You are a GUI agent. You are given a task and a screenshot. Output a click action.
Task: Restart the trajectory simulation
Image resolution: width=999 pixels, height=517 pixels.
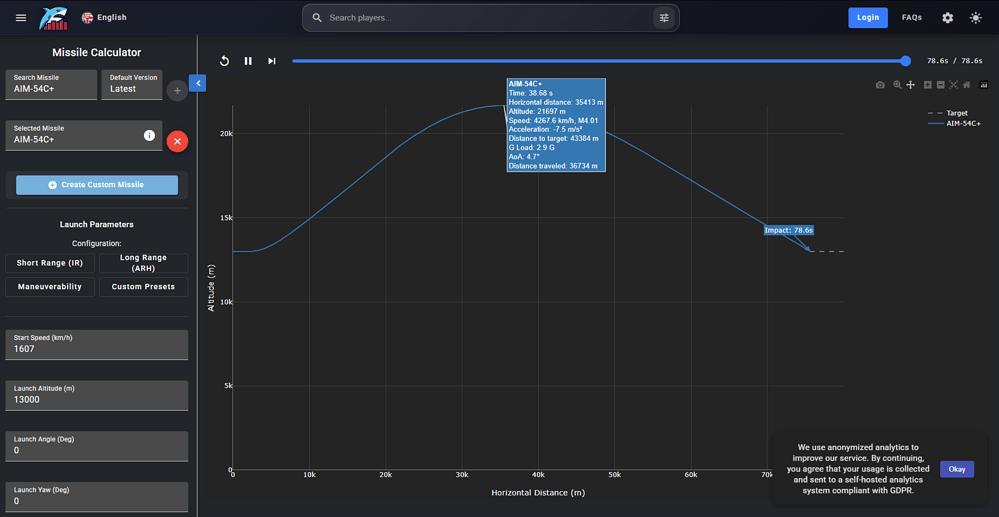224,61
